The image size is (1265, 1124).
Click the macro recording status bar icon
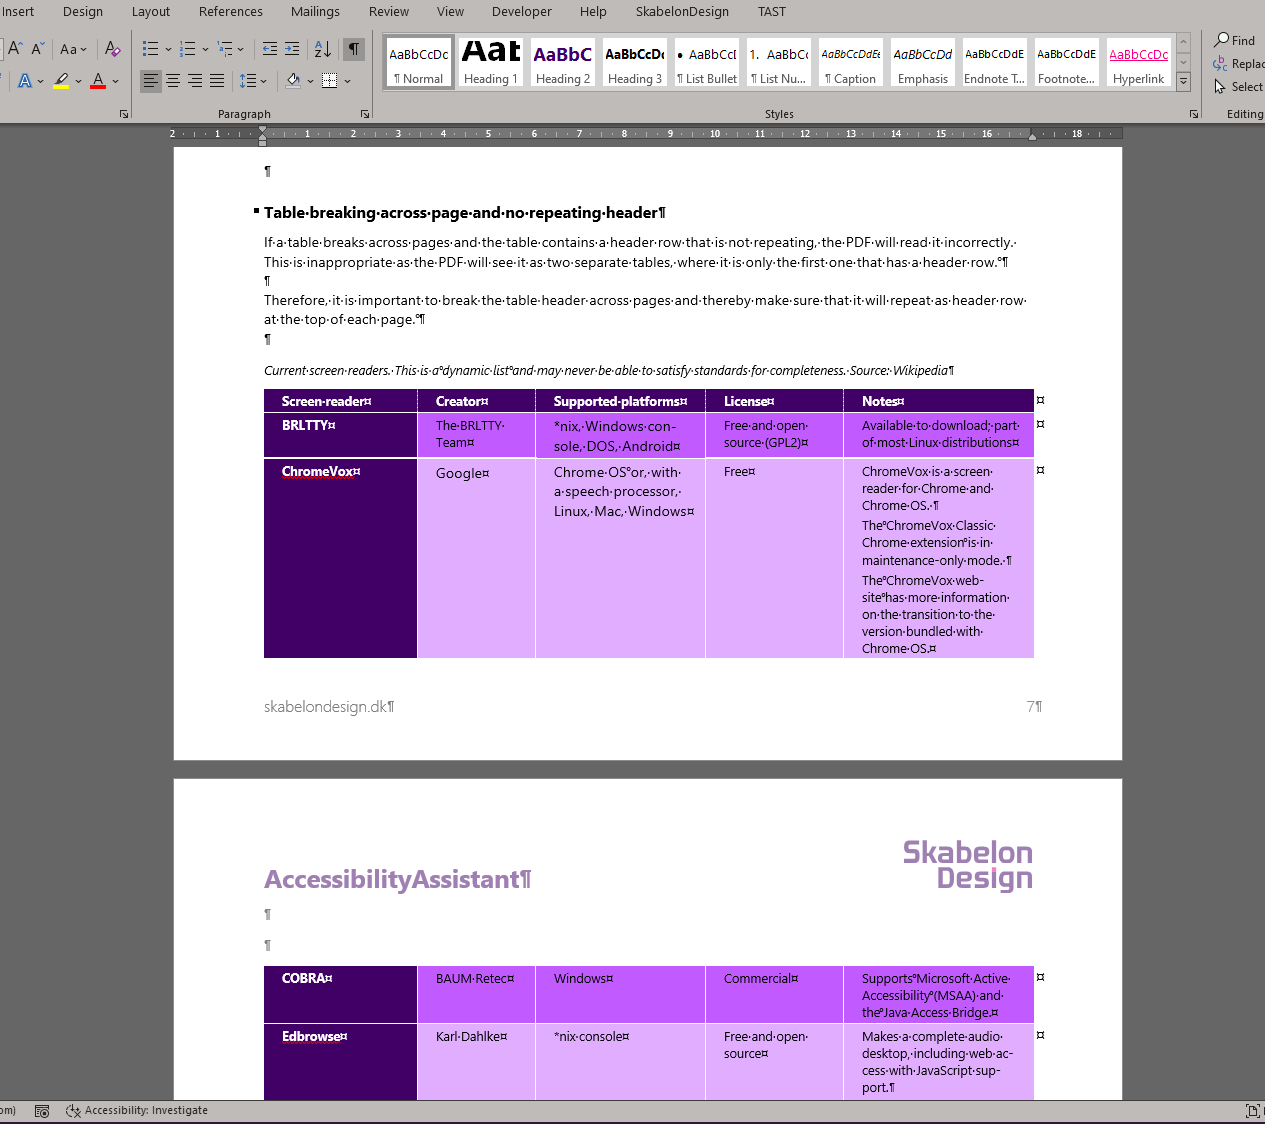(x=42, y=1111)
